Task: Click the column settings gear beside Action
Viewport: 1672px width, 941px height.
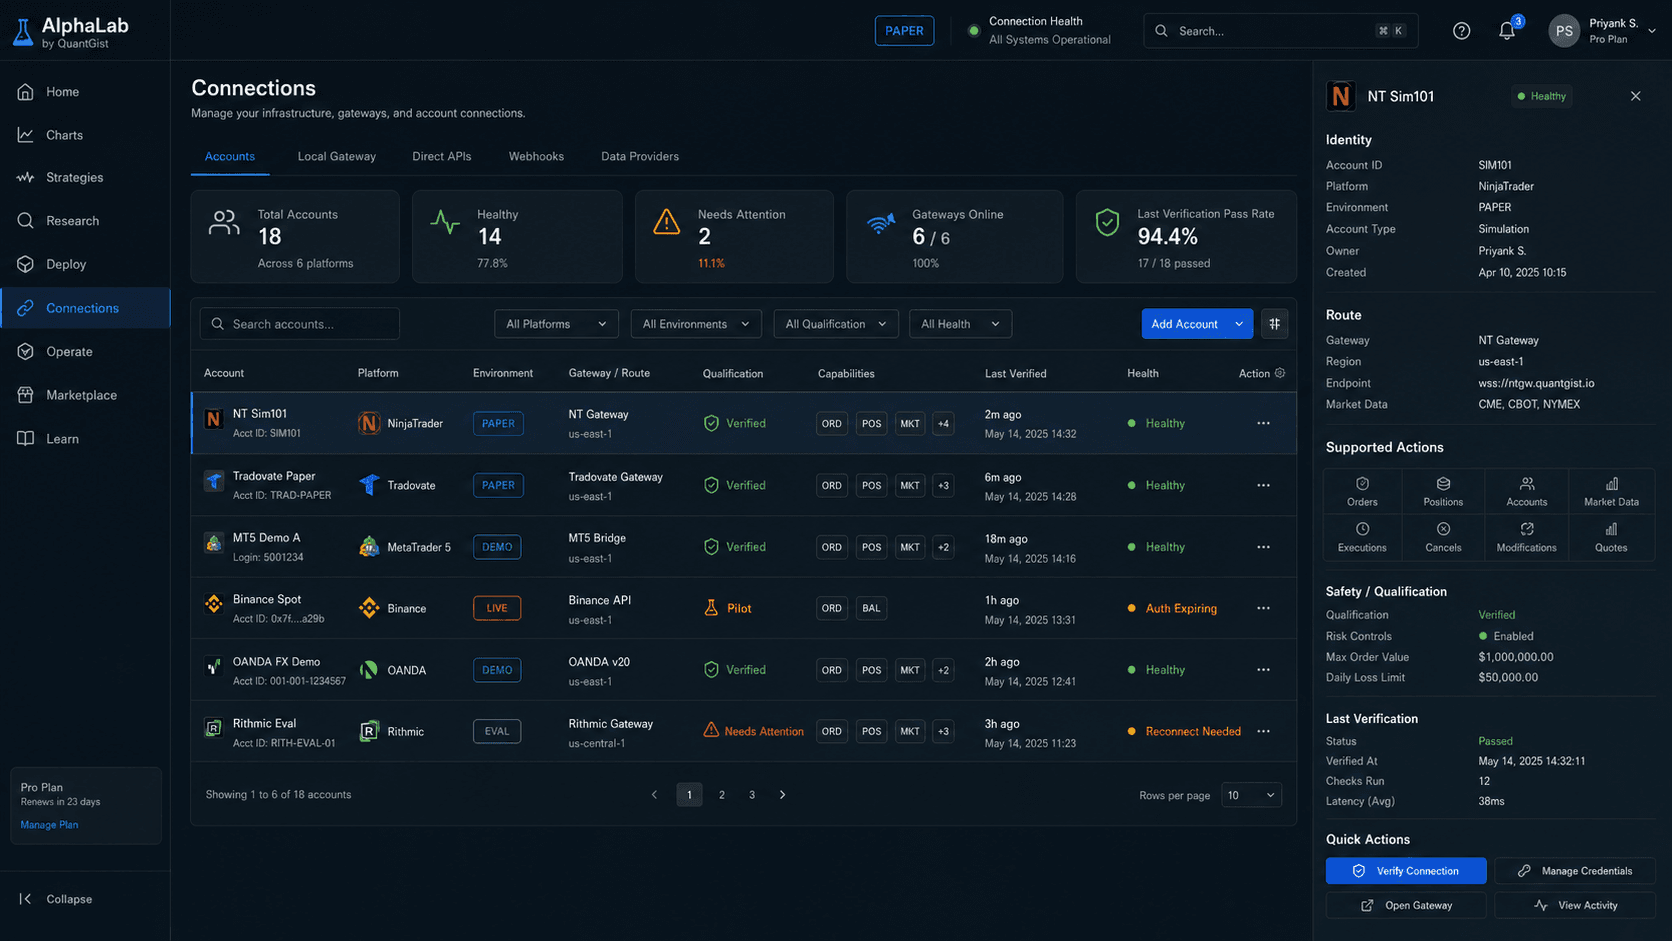Action: click(1280, 373)
